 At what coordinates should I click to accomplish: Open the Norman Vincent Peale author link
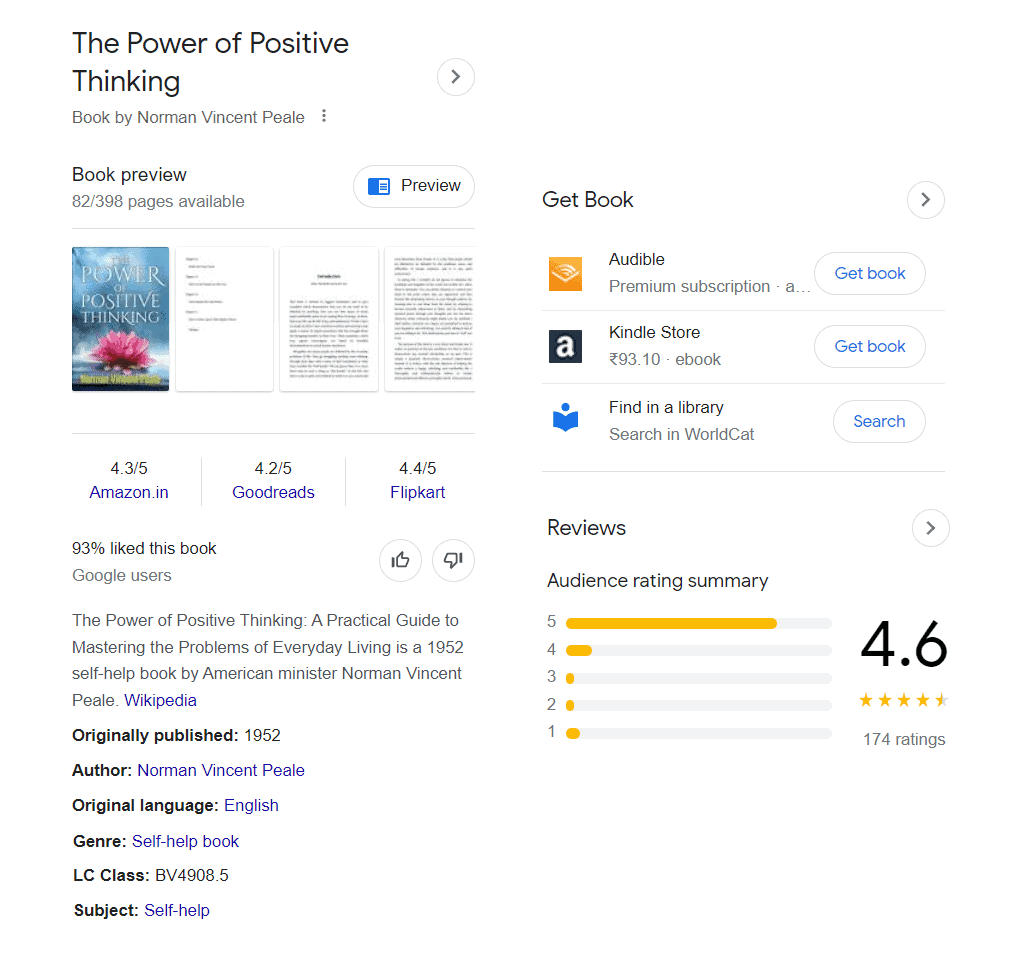point(221,770)
